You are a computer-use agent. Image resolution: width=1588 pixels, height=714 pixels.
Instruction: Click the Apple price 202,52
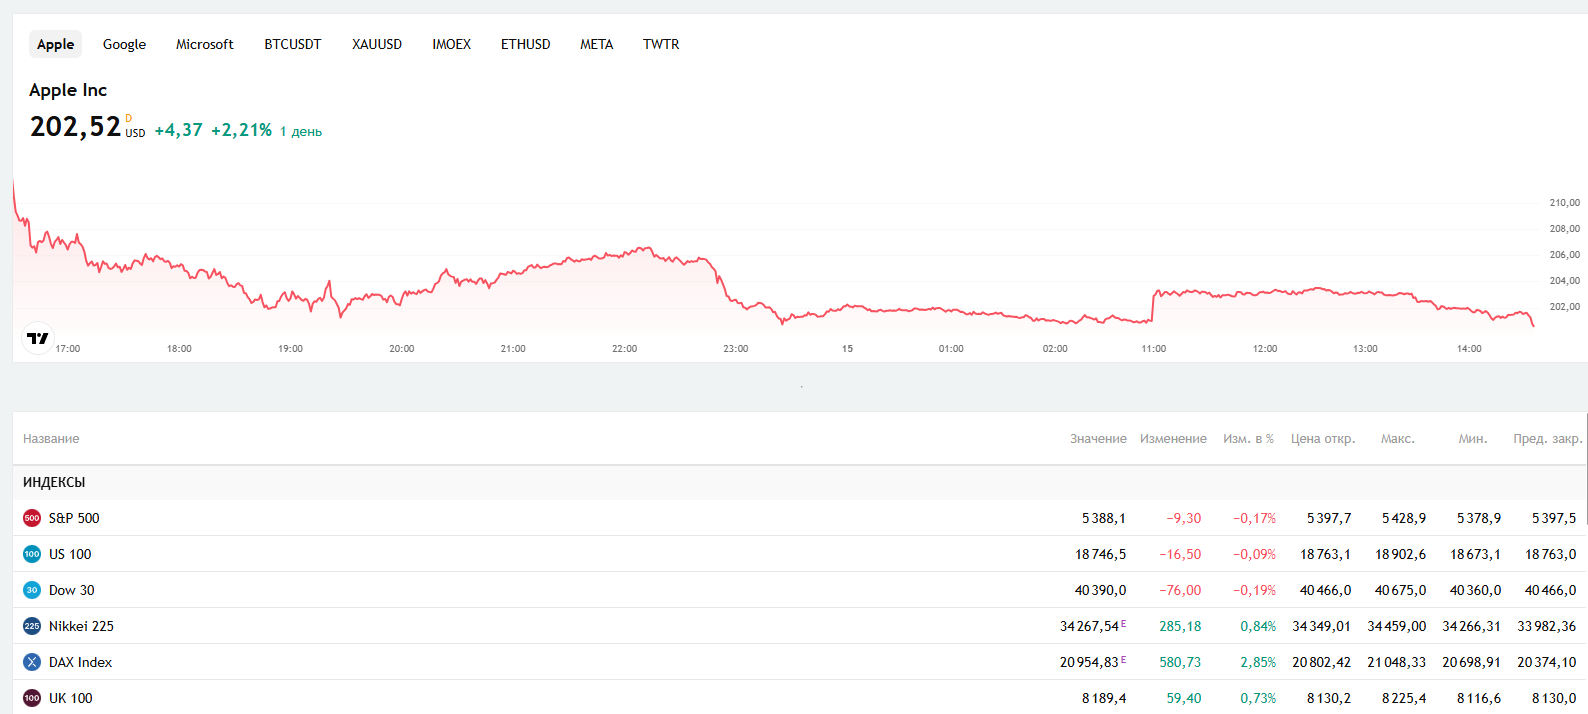coord(75,127)
